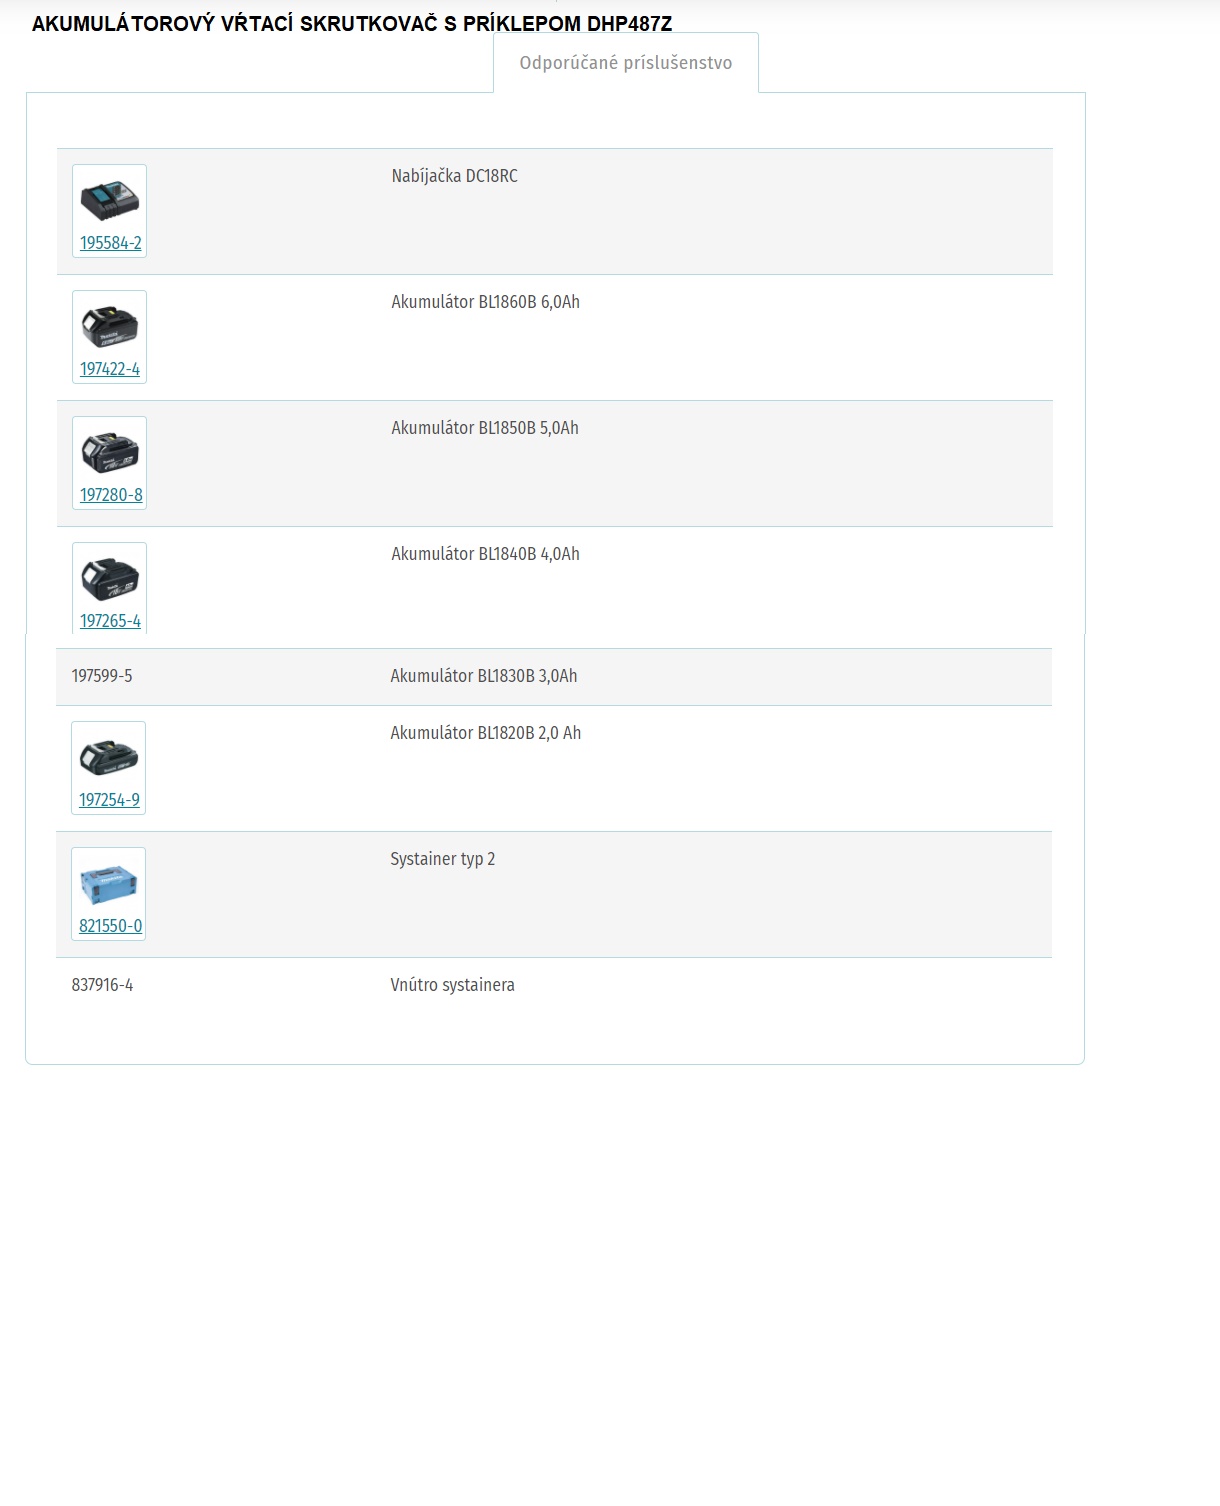The image size is (1220, 1506).
Task: Click the BL1850B 5,0Ah battery thumbnail
Action: [110, 453]
